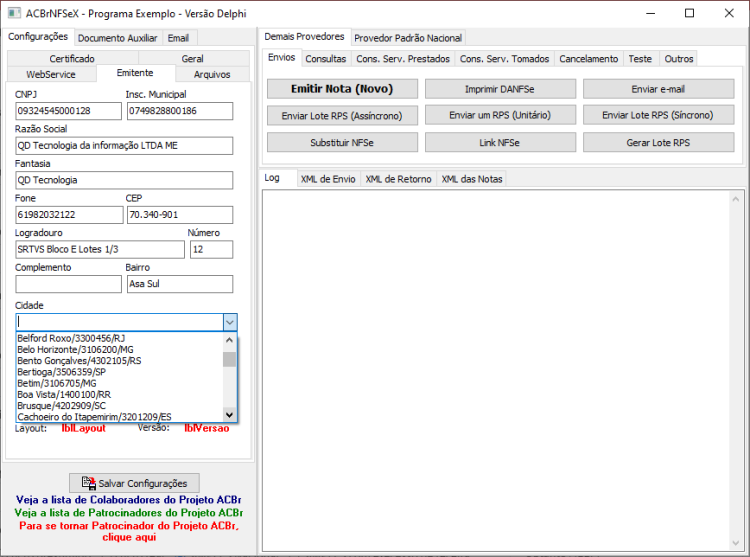Screen dimensions: 750x557
Task: Click the Salvar Configurações button
Action: pos(134,483)
